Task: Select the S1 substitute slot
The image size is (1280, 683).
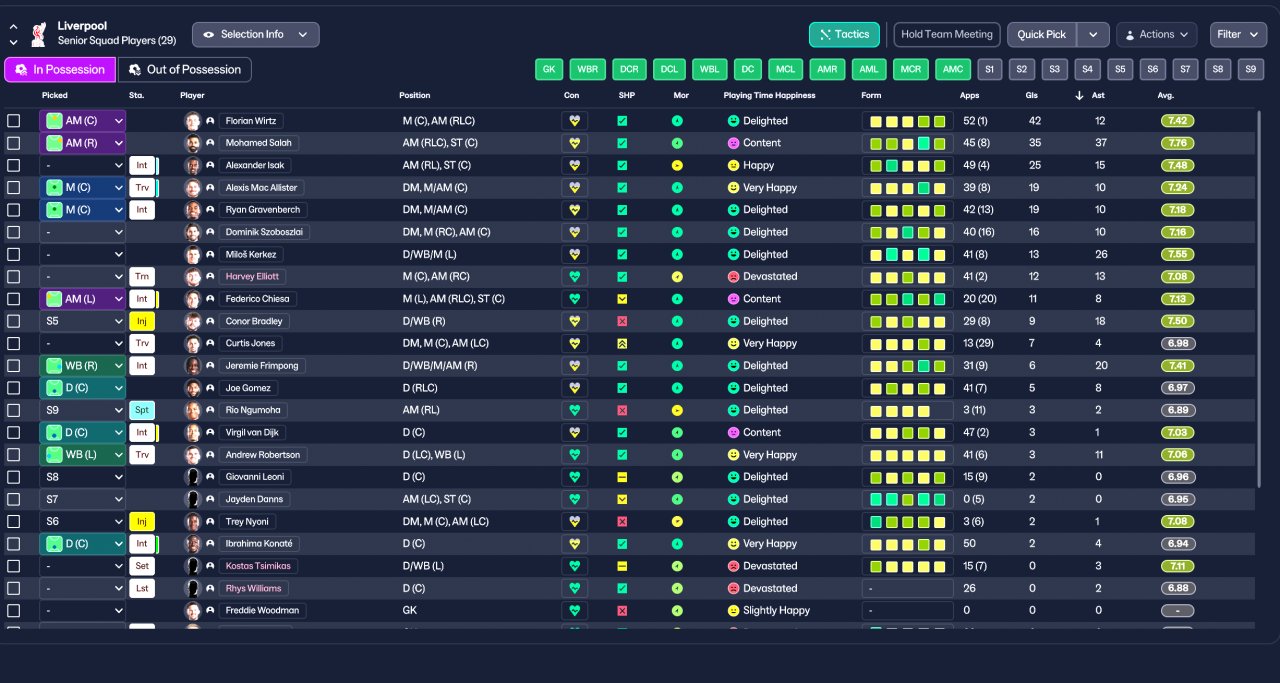Action: tap(989, 69)
